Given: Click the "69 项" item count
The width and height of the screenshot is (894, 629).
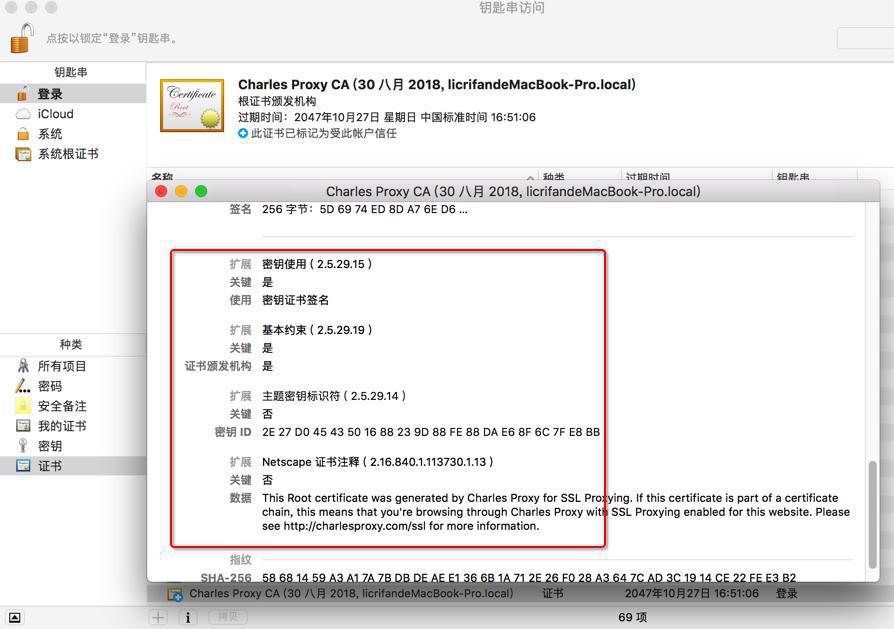Looking at the screenshot, I should click(x=632, y=617).
